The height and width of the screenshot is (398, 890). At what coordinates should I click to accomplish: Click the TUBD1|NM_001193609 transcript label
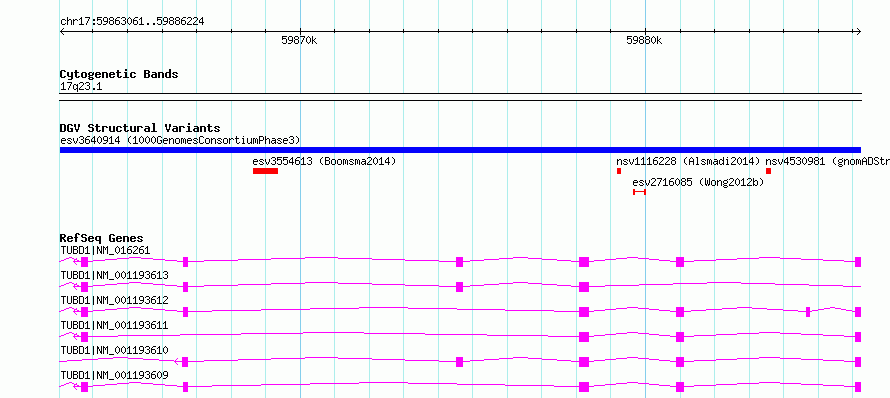click(114, 375)
